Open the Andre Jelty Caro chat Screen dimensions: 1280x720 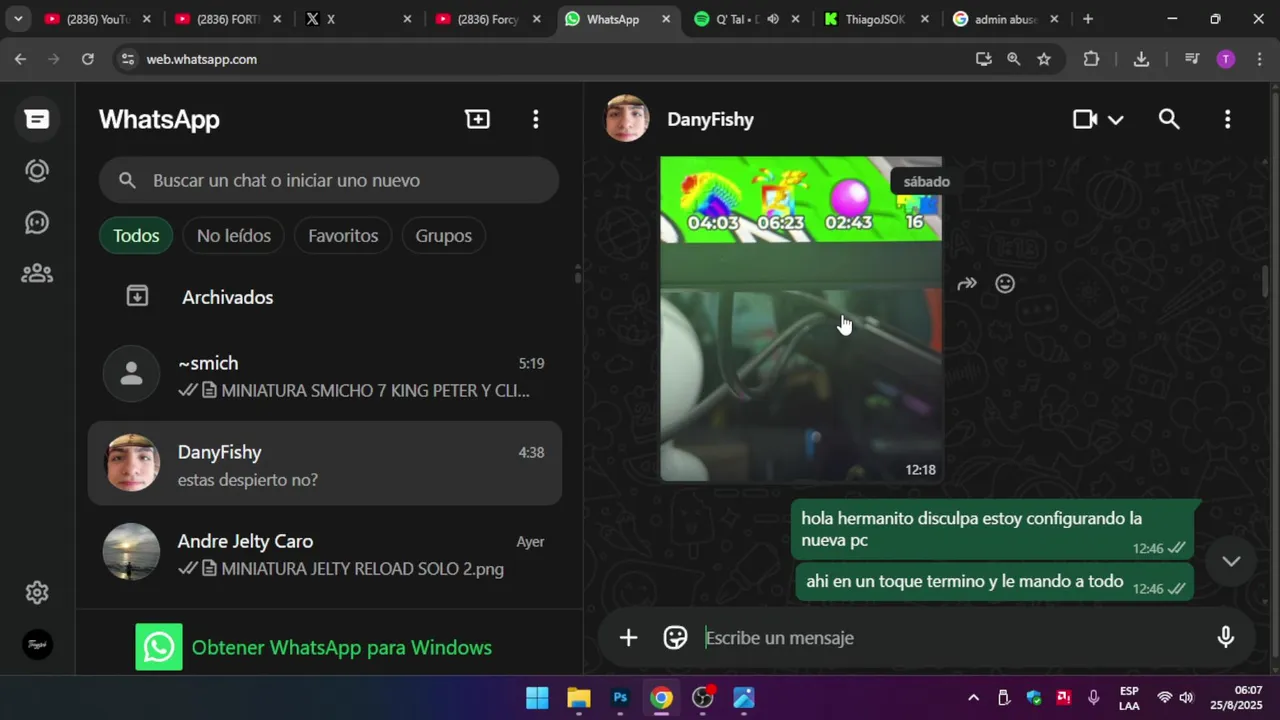coord(325,554)
